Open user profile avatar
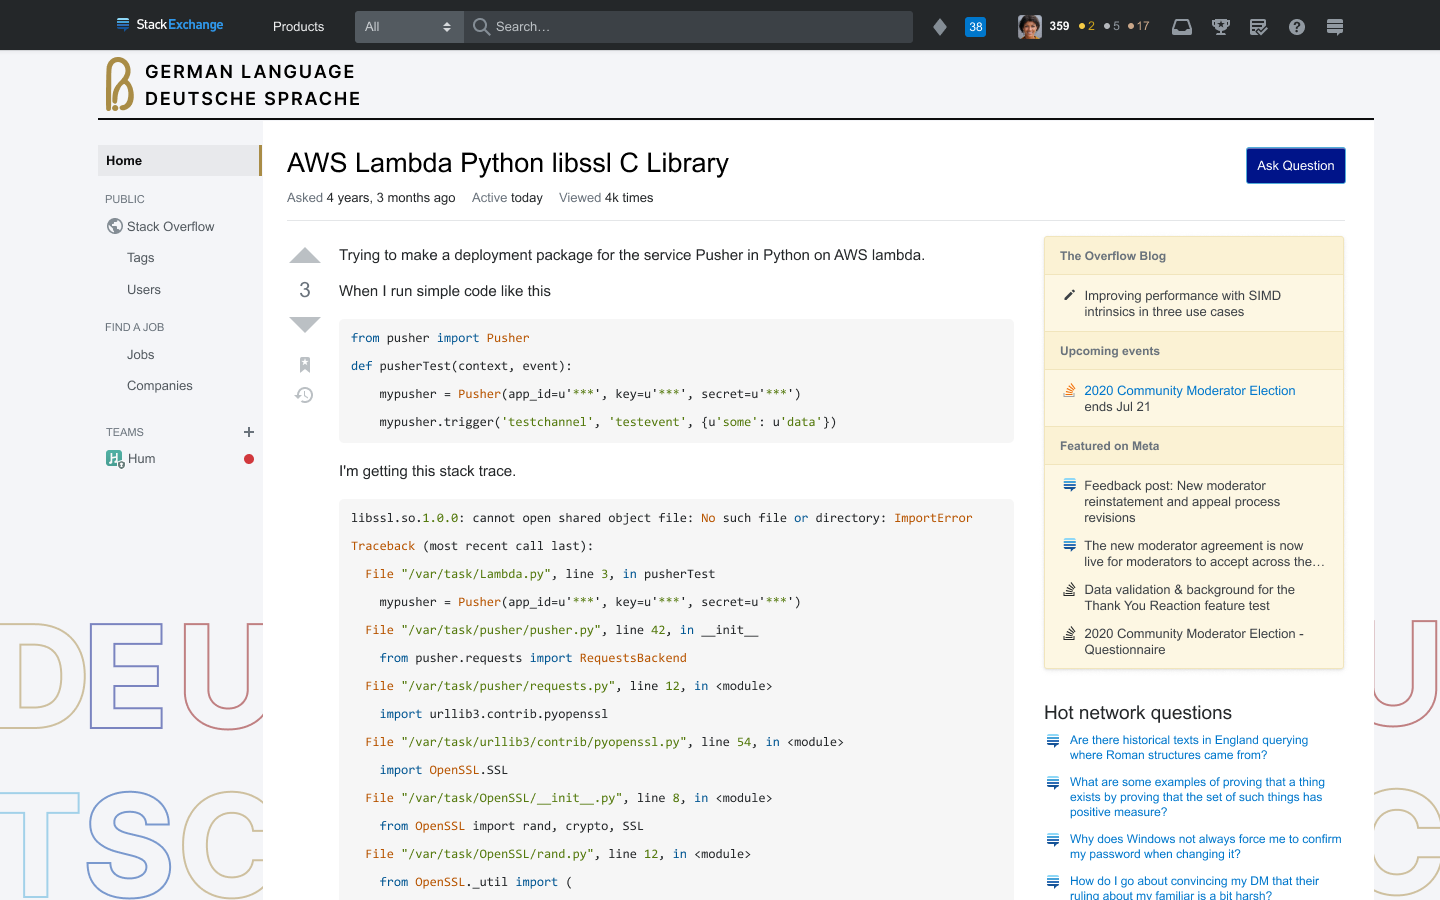The height and width of the screenshot is (900, 1440). coord(1030,27)
